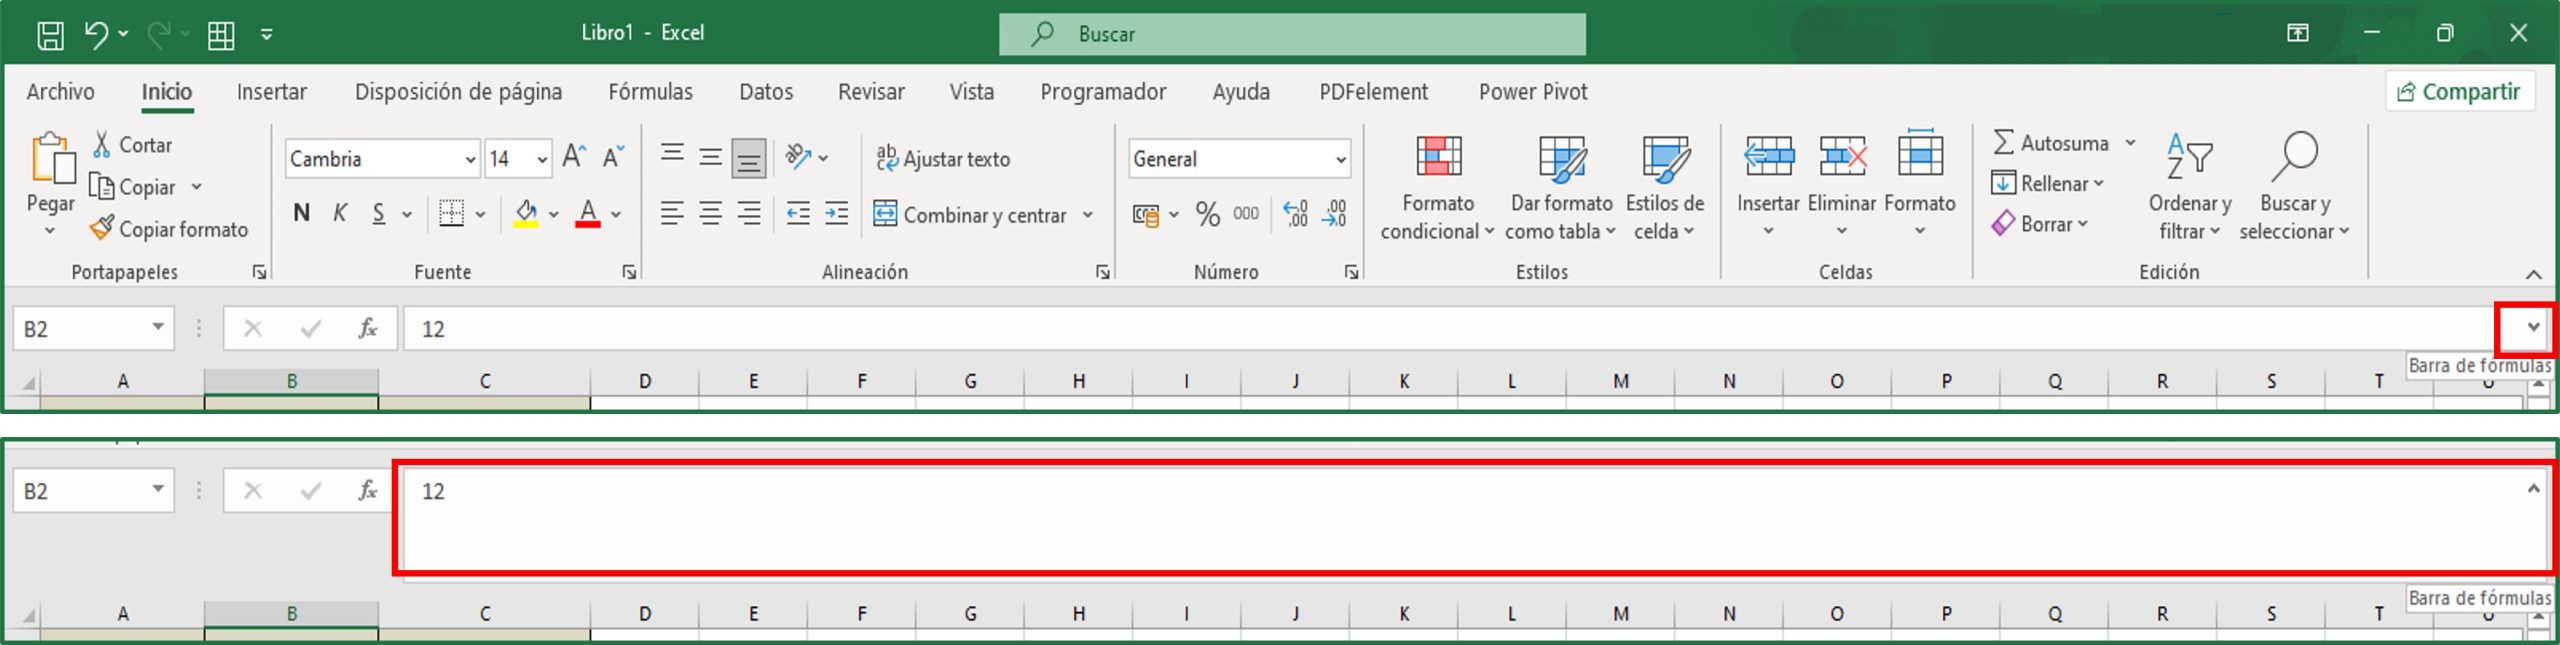The width and height of the screenshot is (2560, 645).
Task: Center text horizontally
Action: [x=710, y=213]
